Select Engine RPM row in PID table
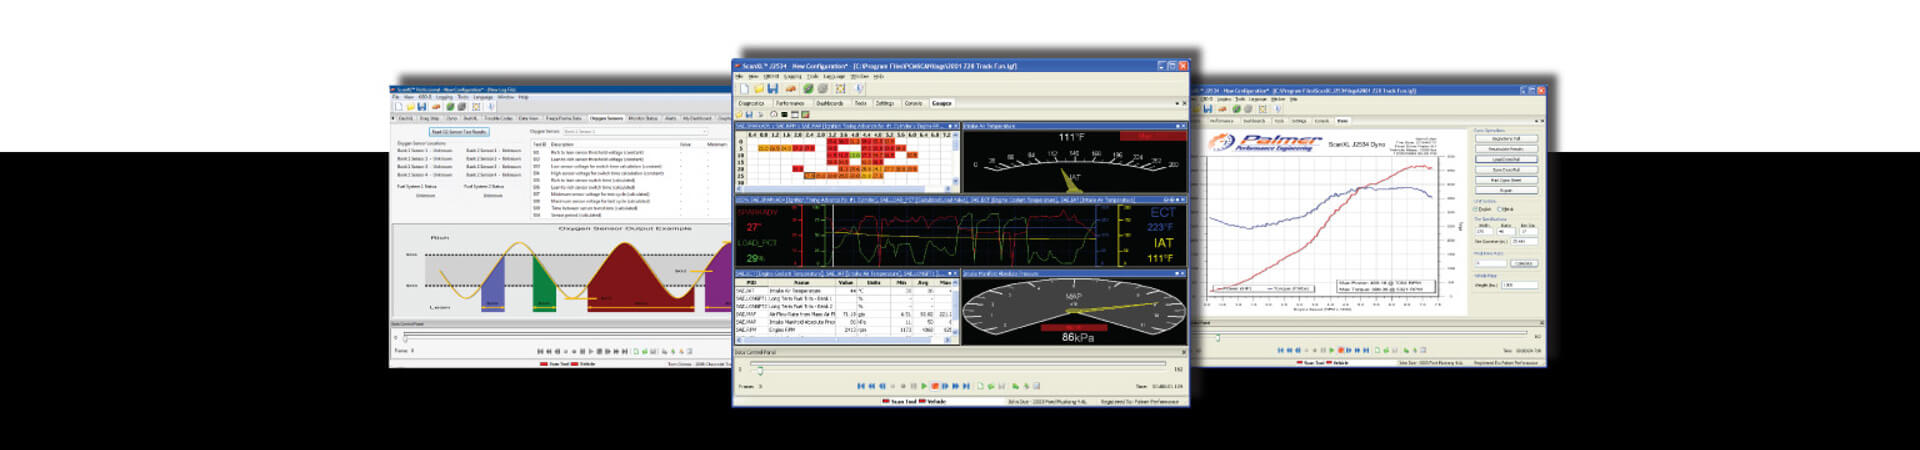This screenshot has width=1920, height=450. [843, 330]
